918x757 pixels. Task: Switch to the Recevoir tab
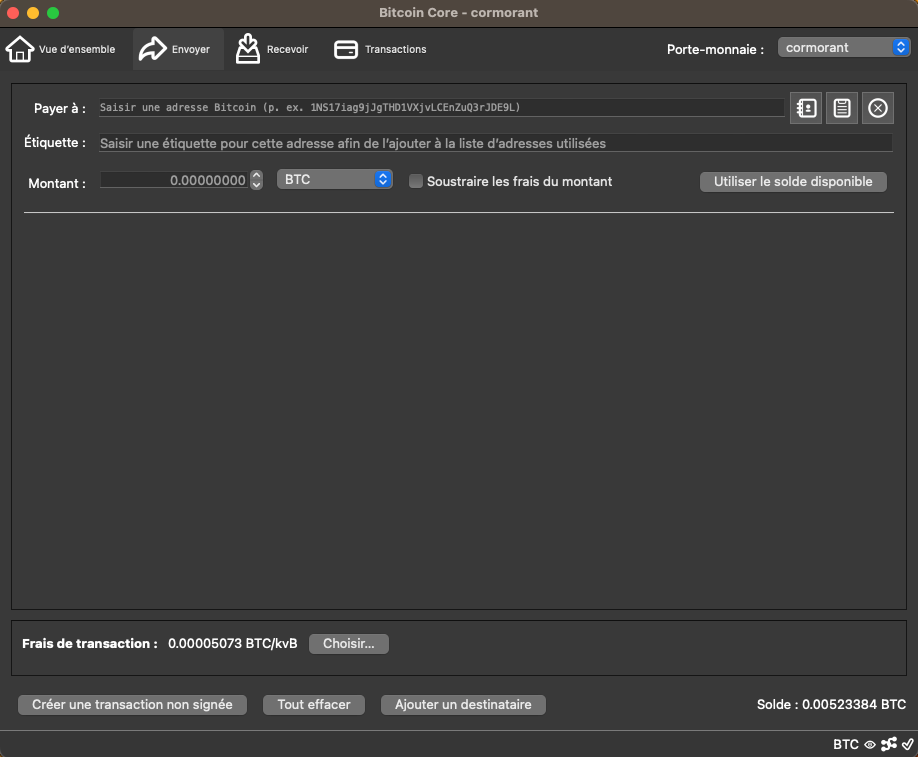[272, 49]
